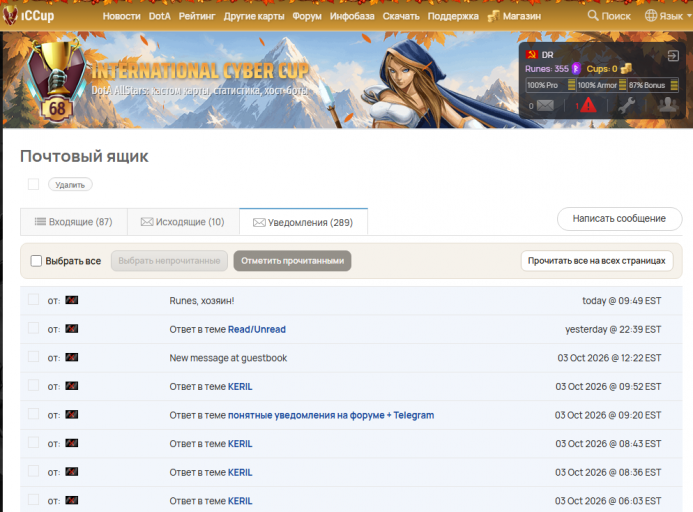Screen dimensions: 693x512
Task: Open the red warning triangle alert
Action: tap(588, 105)
